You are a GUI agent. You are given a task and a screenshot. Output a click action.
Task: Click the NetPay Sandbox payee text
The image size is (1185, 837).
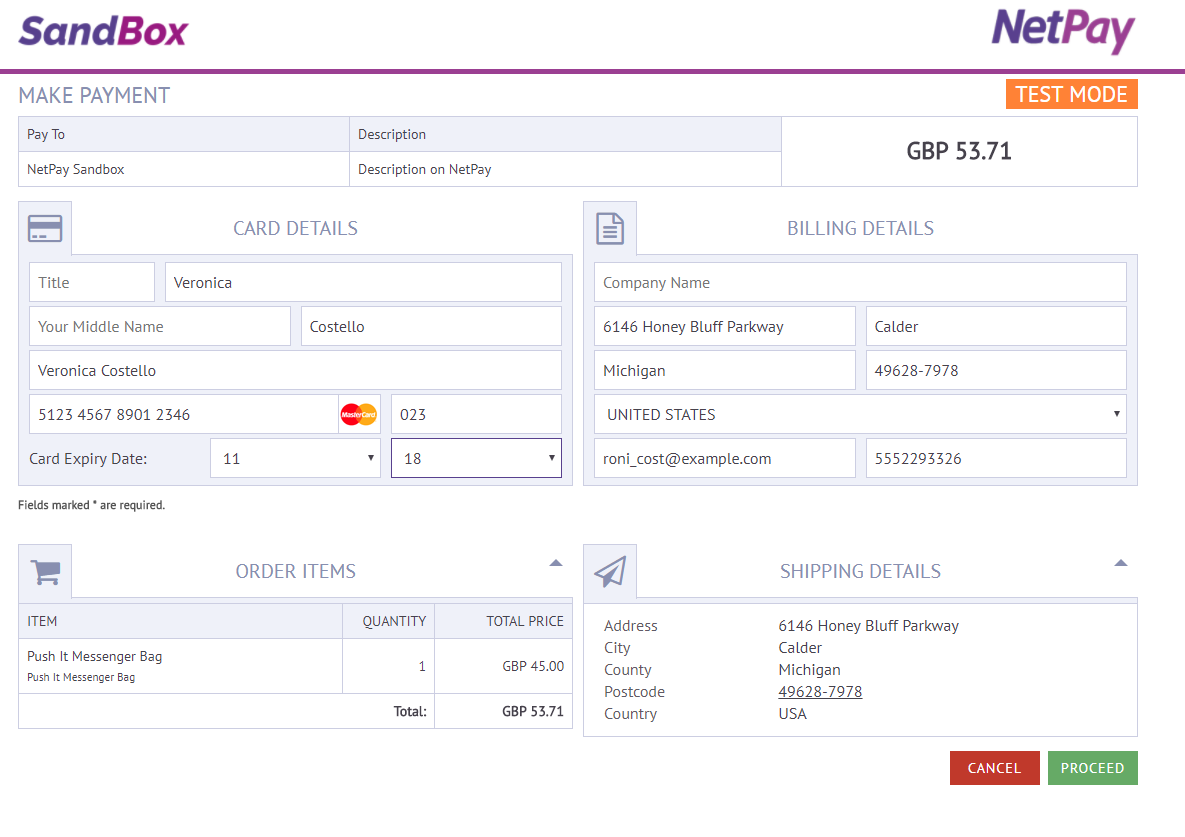click(76, 169)
